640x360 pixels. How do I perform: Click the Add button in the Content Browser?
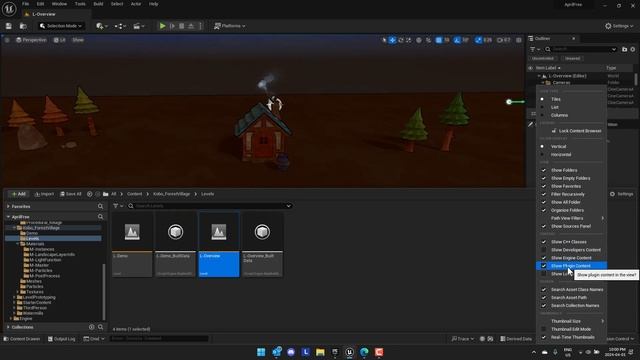(x=18, y=194)
